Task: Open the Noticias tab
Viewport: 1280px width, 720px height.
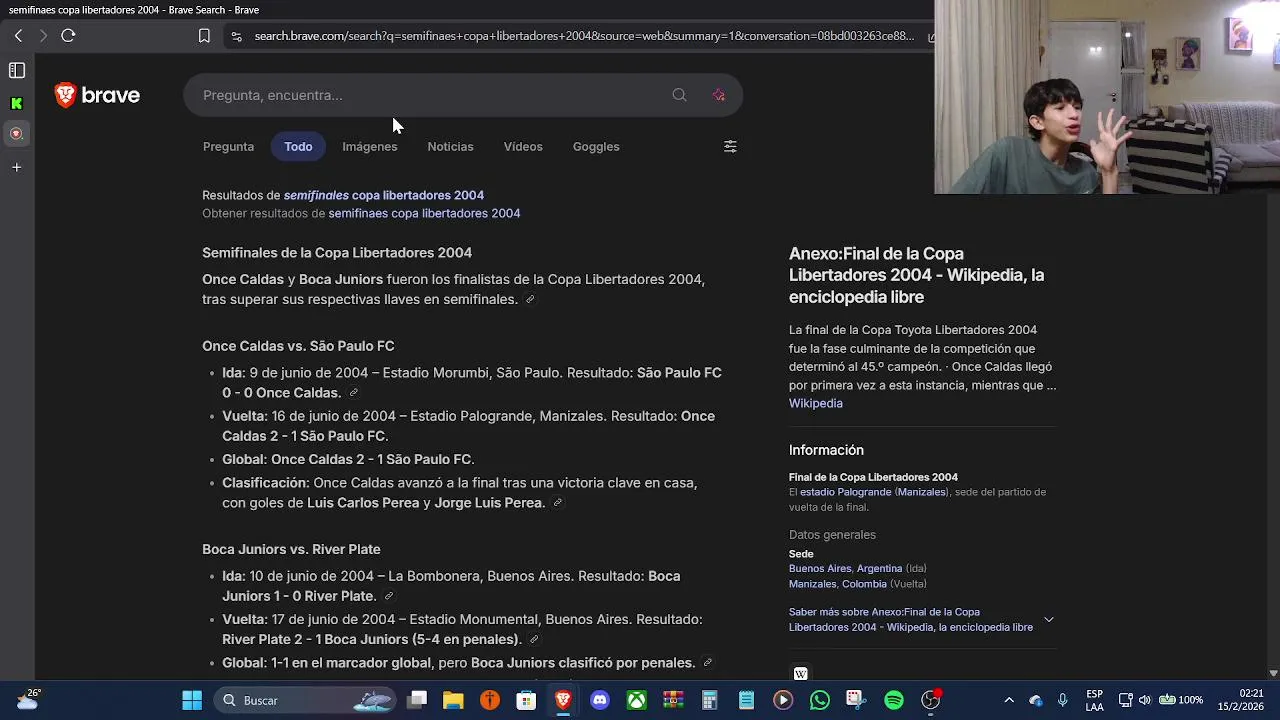Action: point(450,146)
